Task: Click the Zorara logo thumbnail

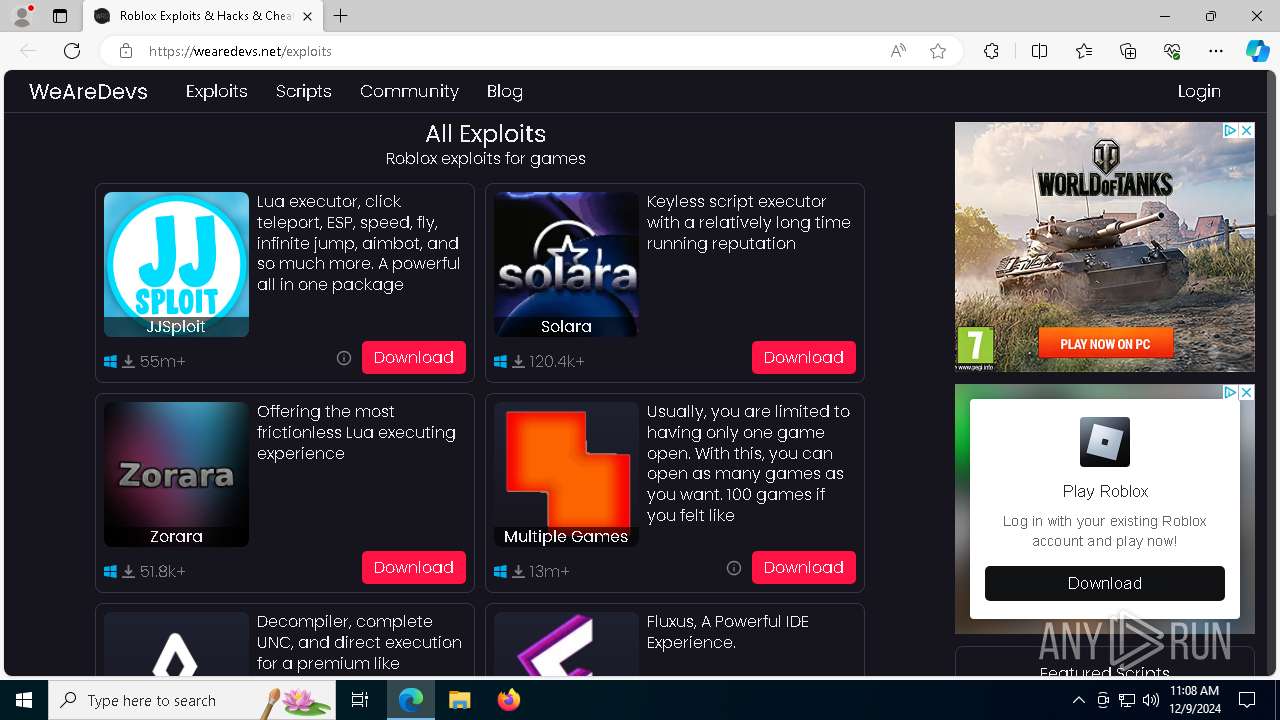Action: click(176, 474)
